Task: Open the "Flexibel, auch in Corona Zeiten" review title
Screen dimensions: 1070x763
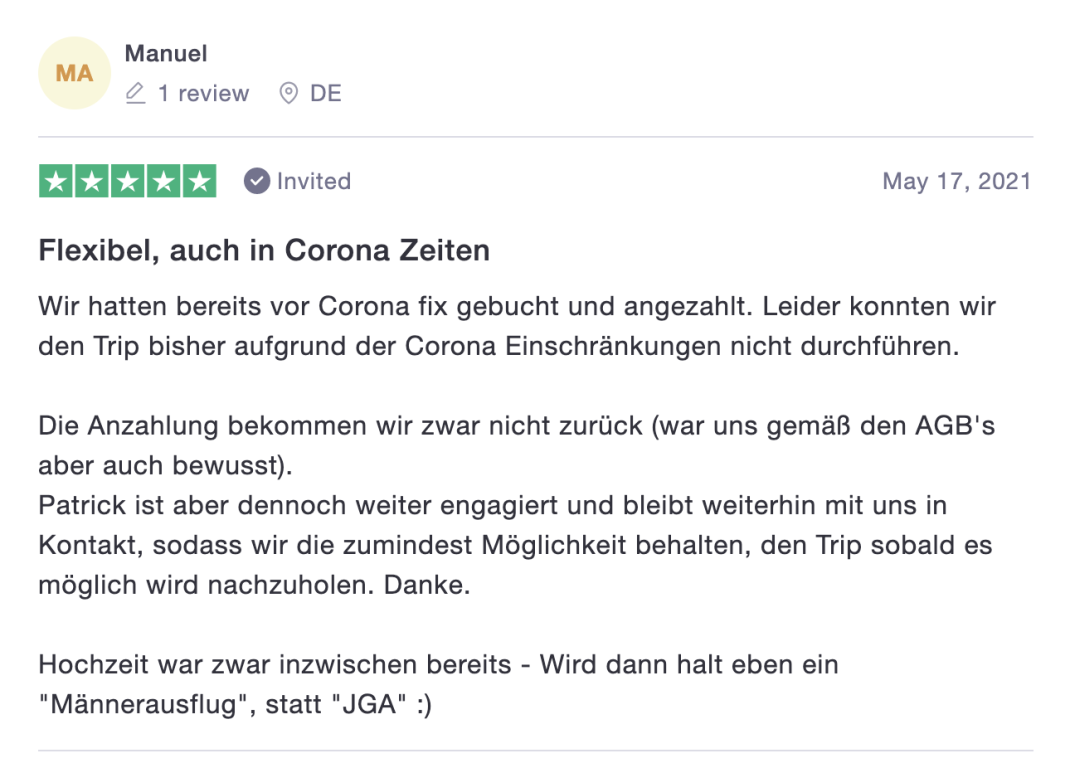Action: coord(264,249)
